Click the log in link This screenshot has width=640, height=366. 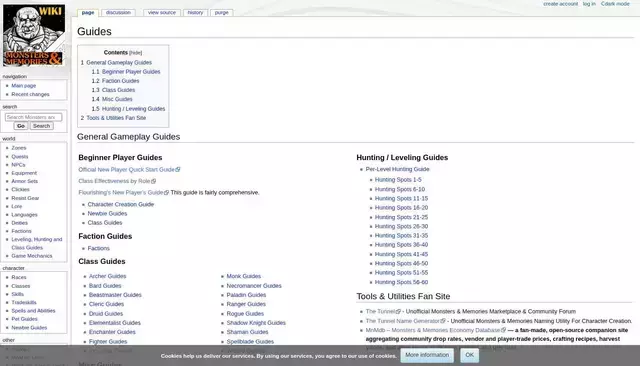[589, 4]
